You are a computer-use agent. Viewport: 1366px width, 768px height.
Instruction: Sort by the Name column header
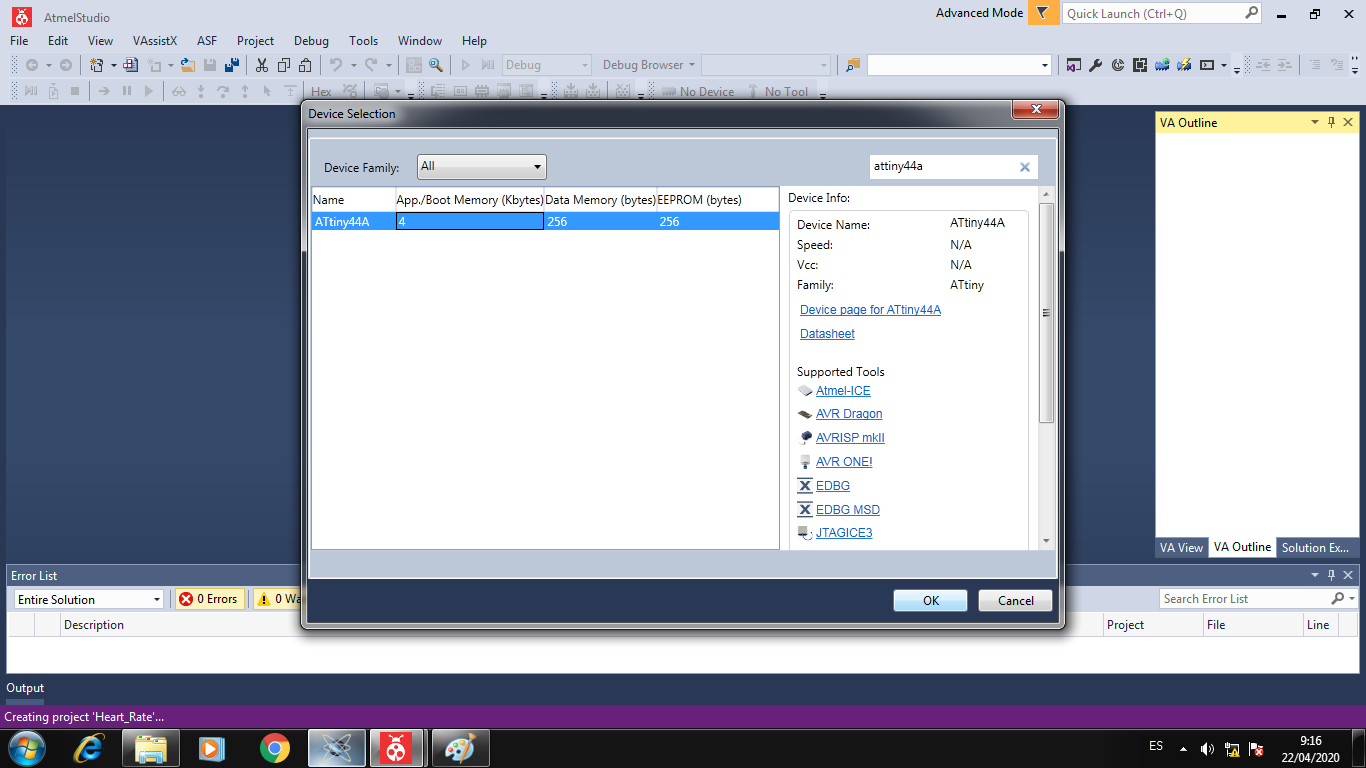pos(354,200)
